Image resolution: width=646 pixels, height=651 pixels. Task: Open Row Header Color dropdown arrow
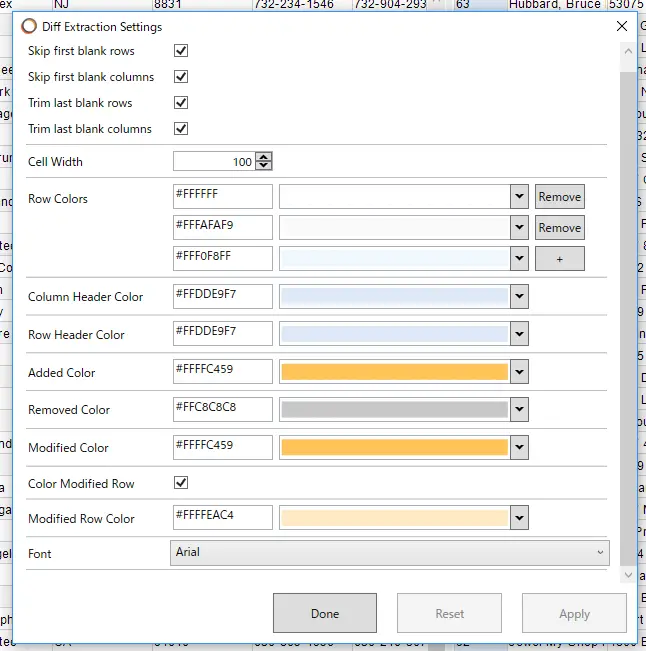pos(519,333)
